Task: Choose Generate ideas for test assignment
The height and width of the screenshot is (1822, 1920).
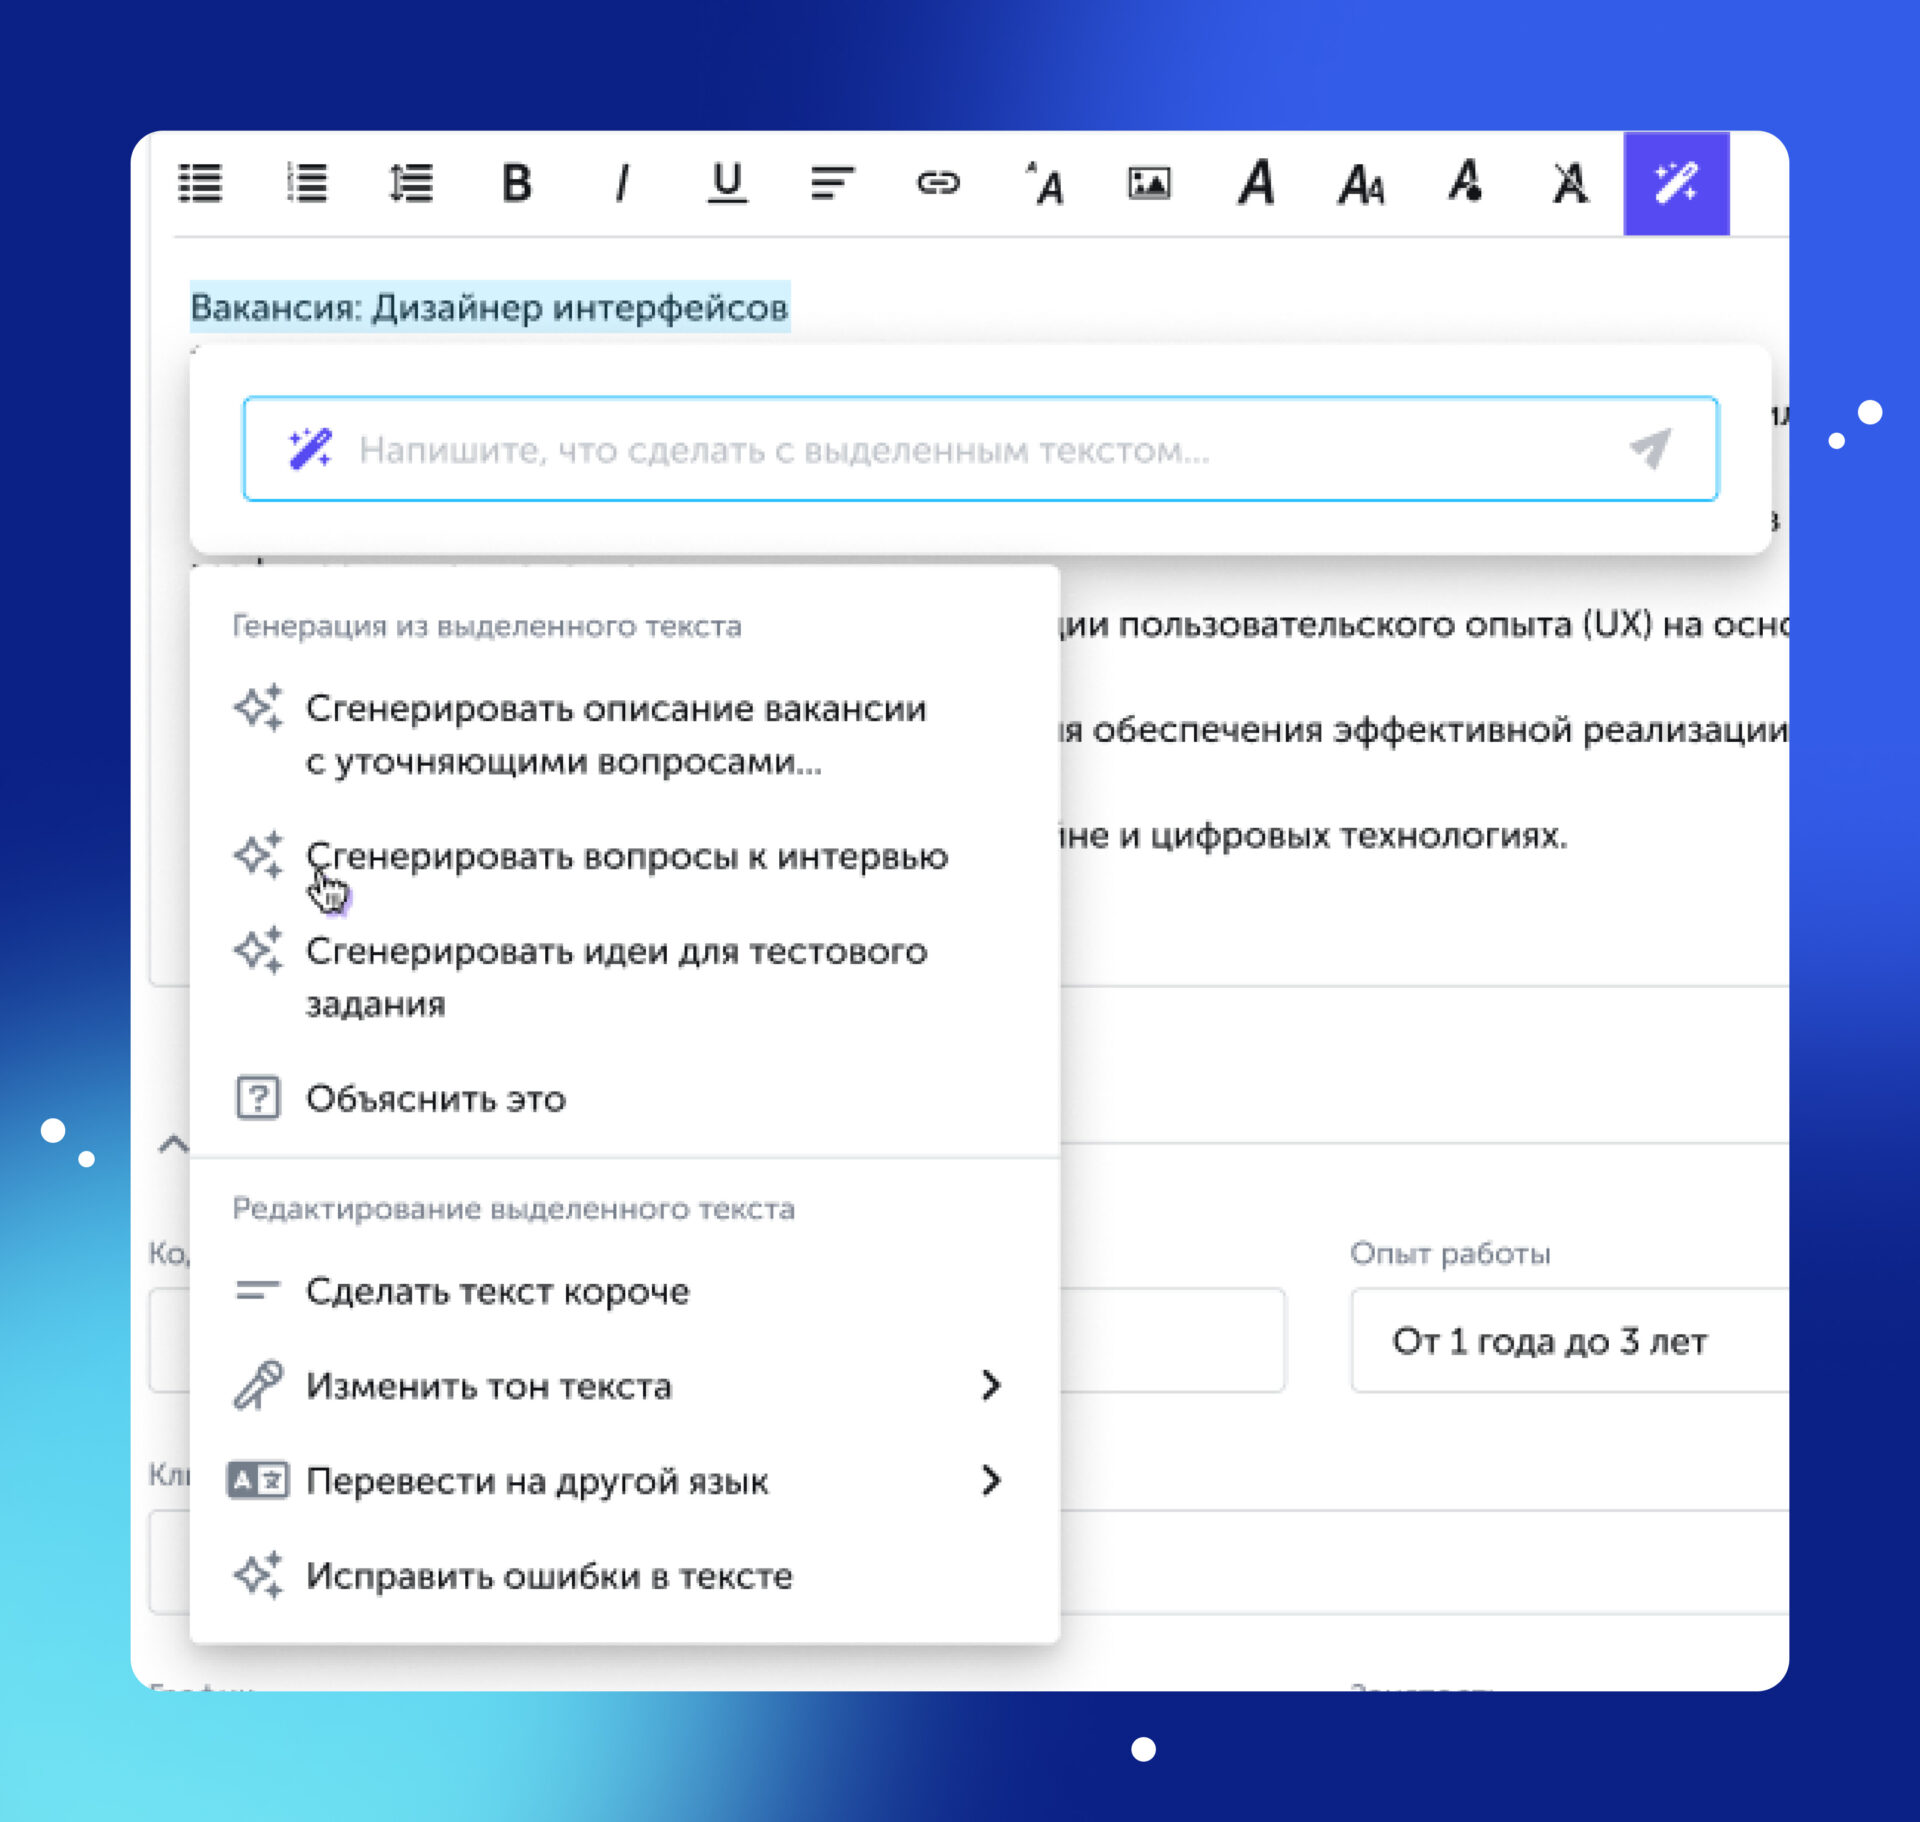Action: pyautogui.click(x=625, y=976)
